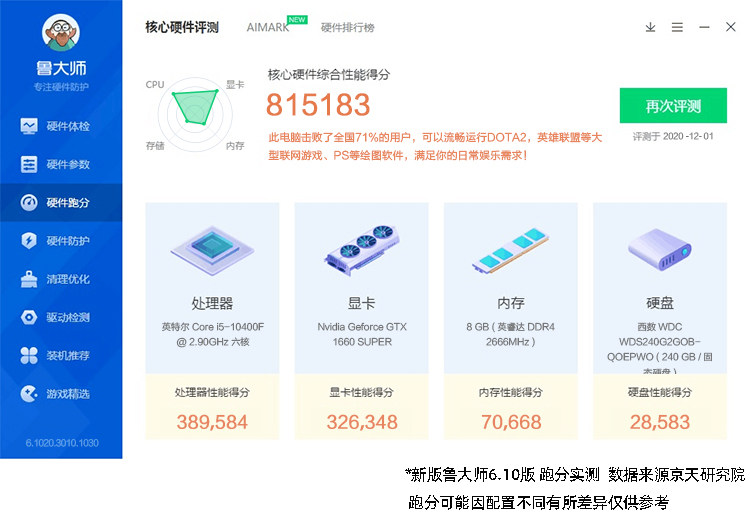This screenshot has height=515, width=750.
Task: Click version number 6.1020.3010.1030
Action: click(x=62, y=443)
